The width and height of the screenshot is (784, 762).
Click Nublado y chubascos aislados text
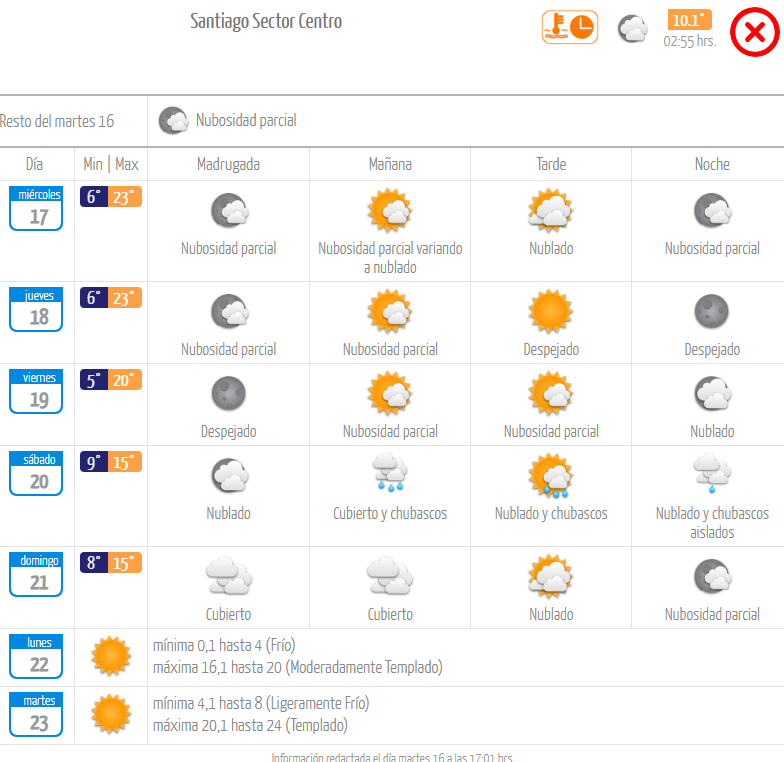click(712, 523)
